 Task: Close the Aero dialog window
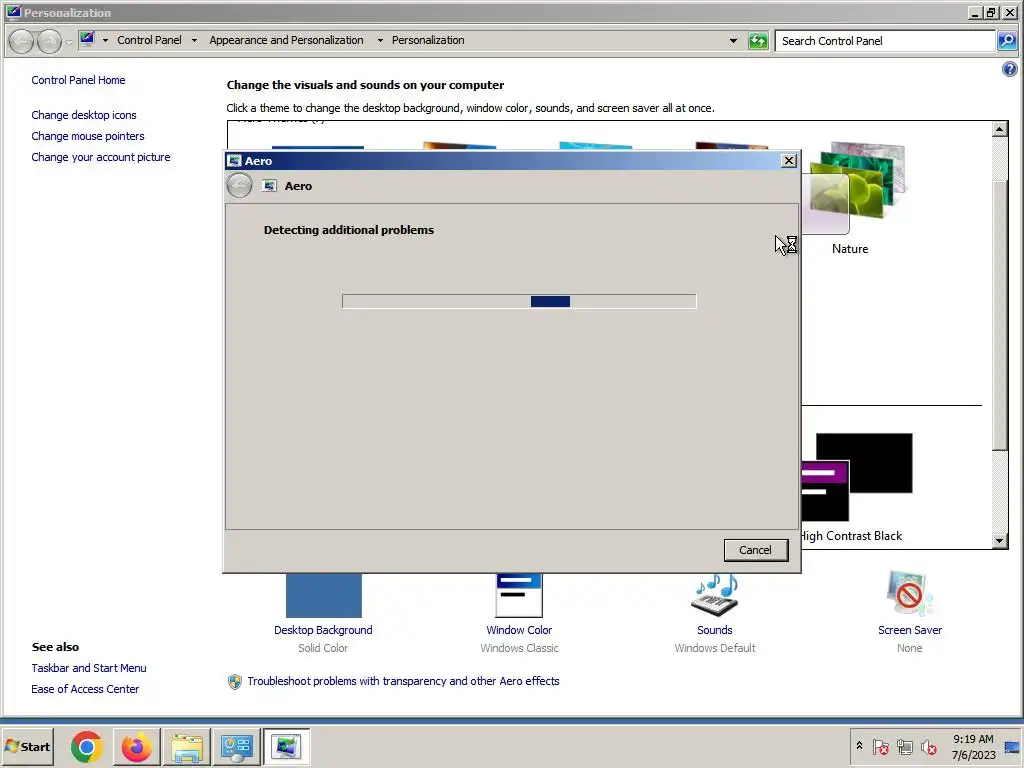tap(789, 161)
